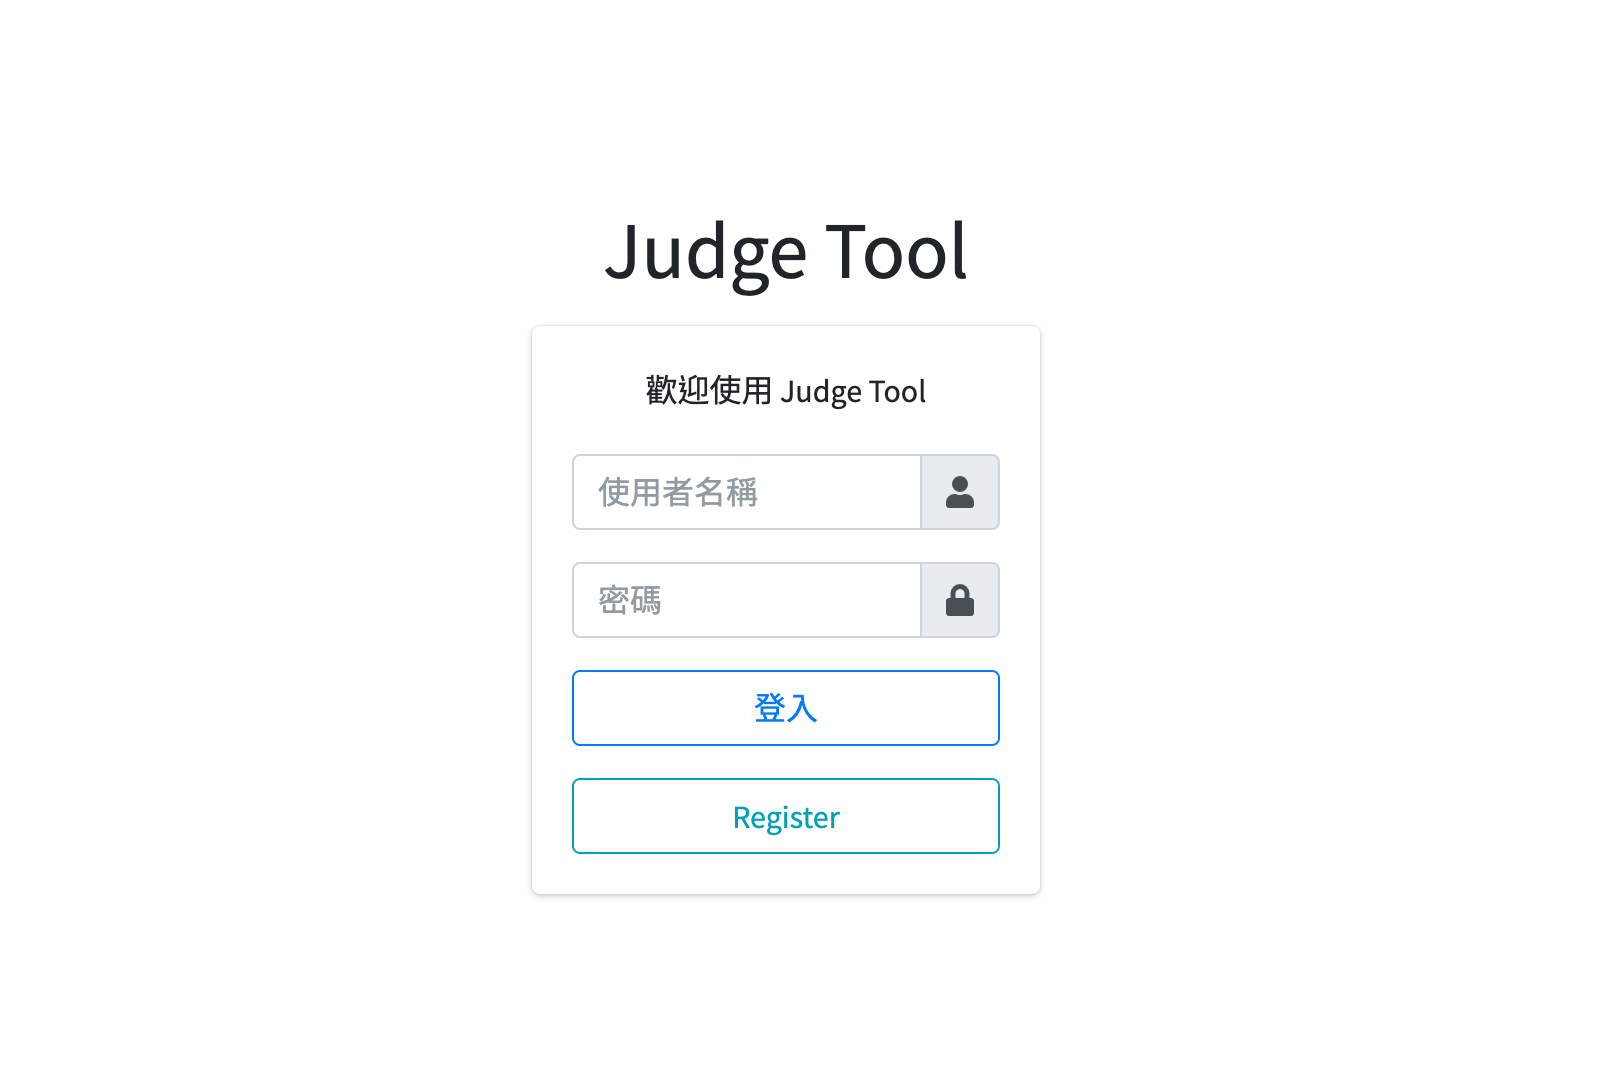Image resolution: width=1622 pixels, height=1086 pixels.
Task: Tap the gray addon with user glyph
Action: point(960,492)
